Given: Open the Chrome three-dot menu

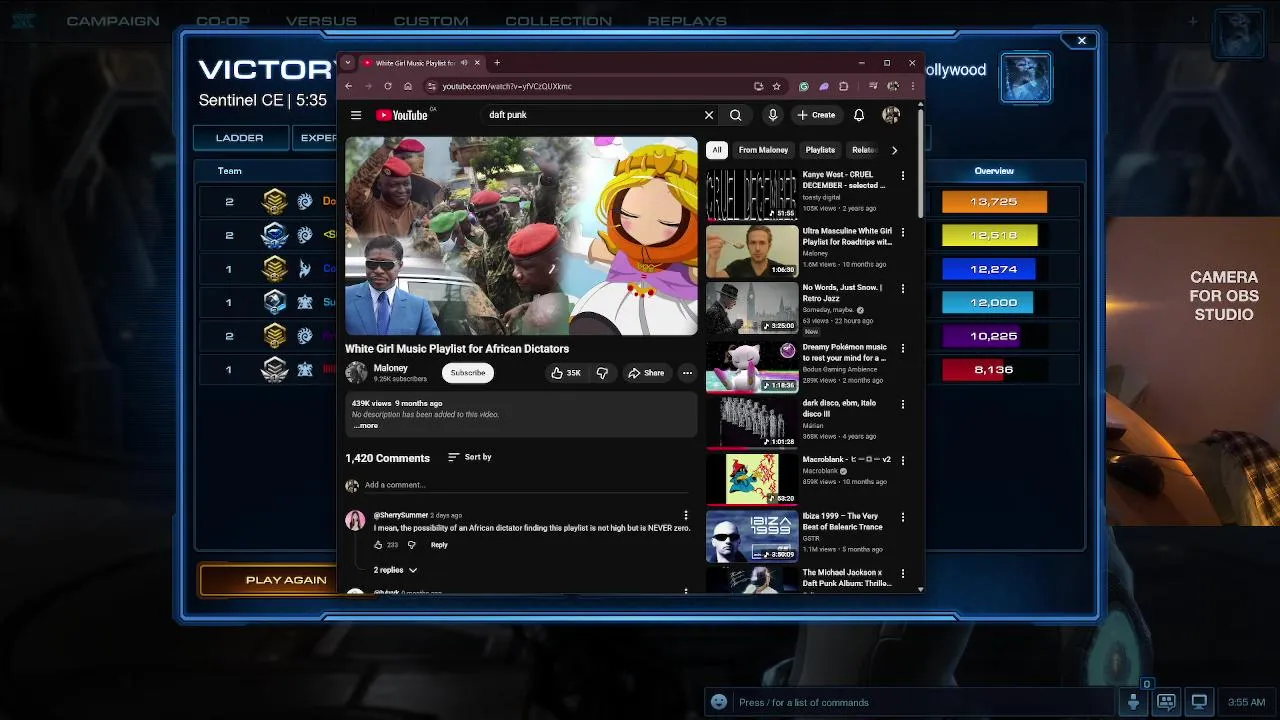Looking at the screenshot, I should [912, 86].
